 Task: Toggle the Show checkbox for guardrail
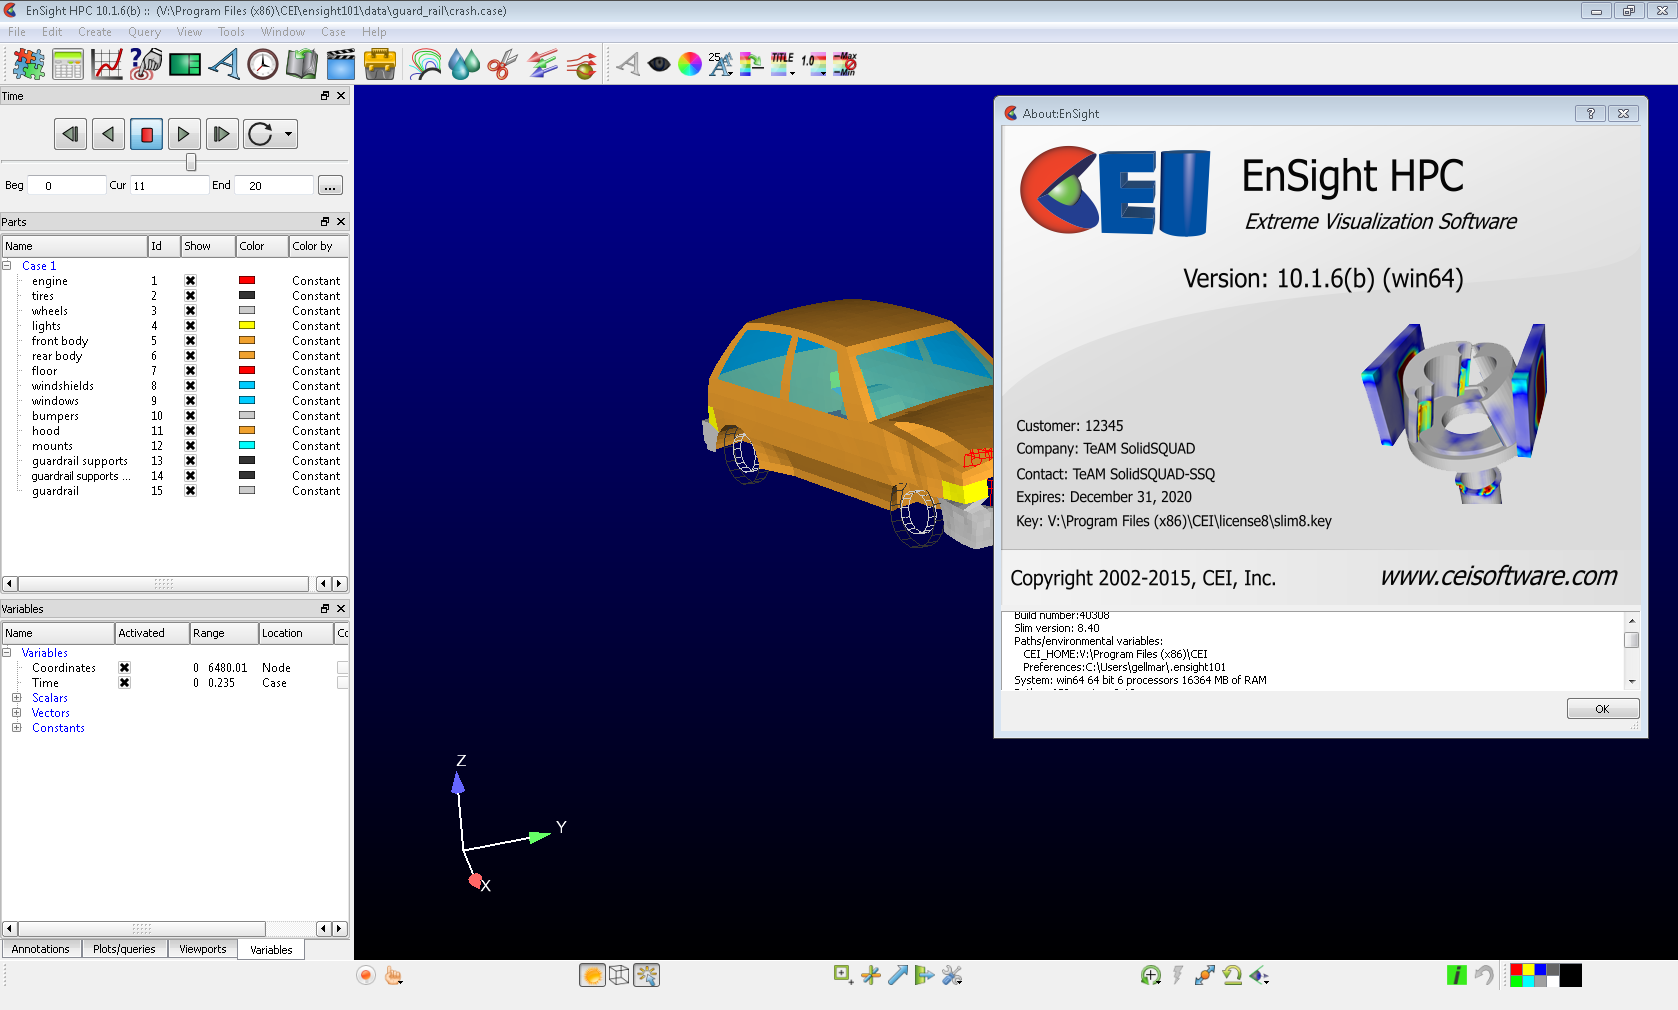point(190,491)
